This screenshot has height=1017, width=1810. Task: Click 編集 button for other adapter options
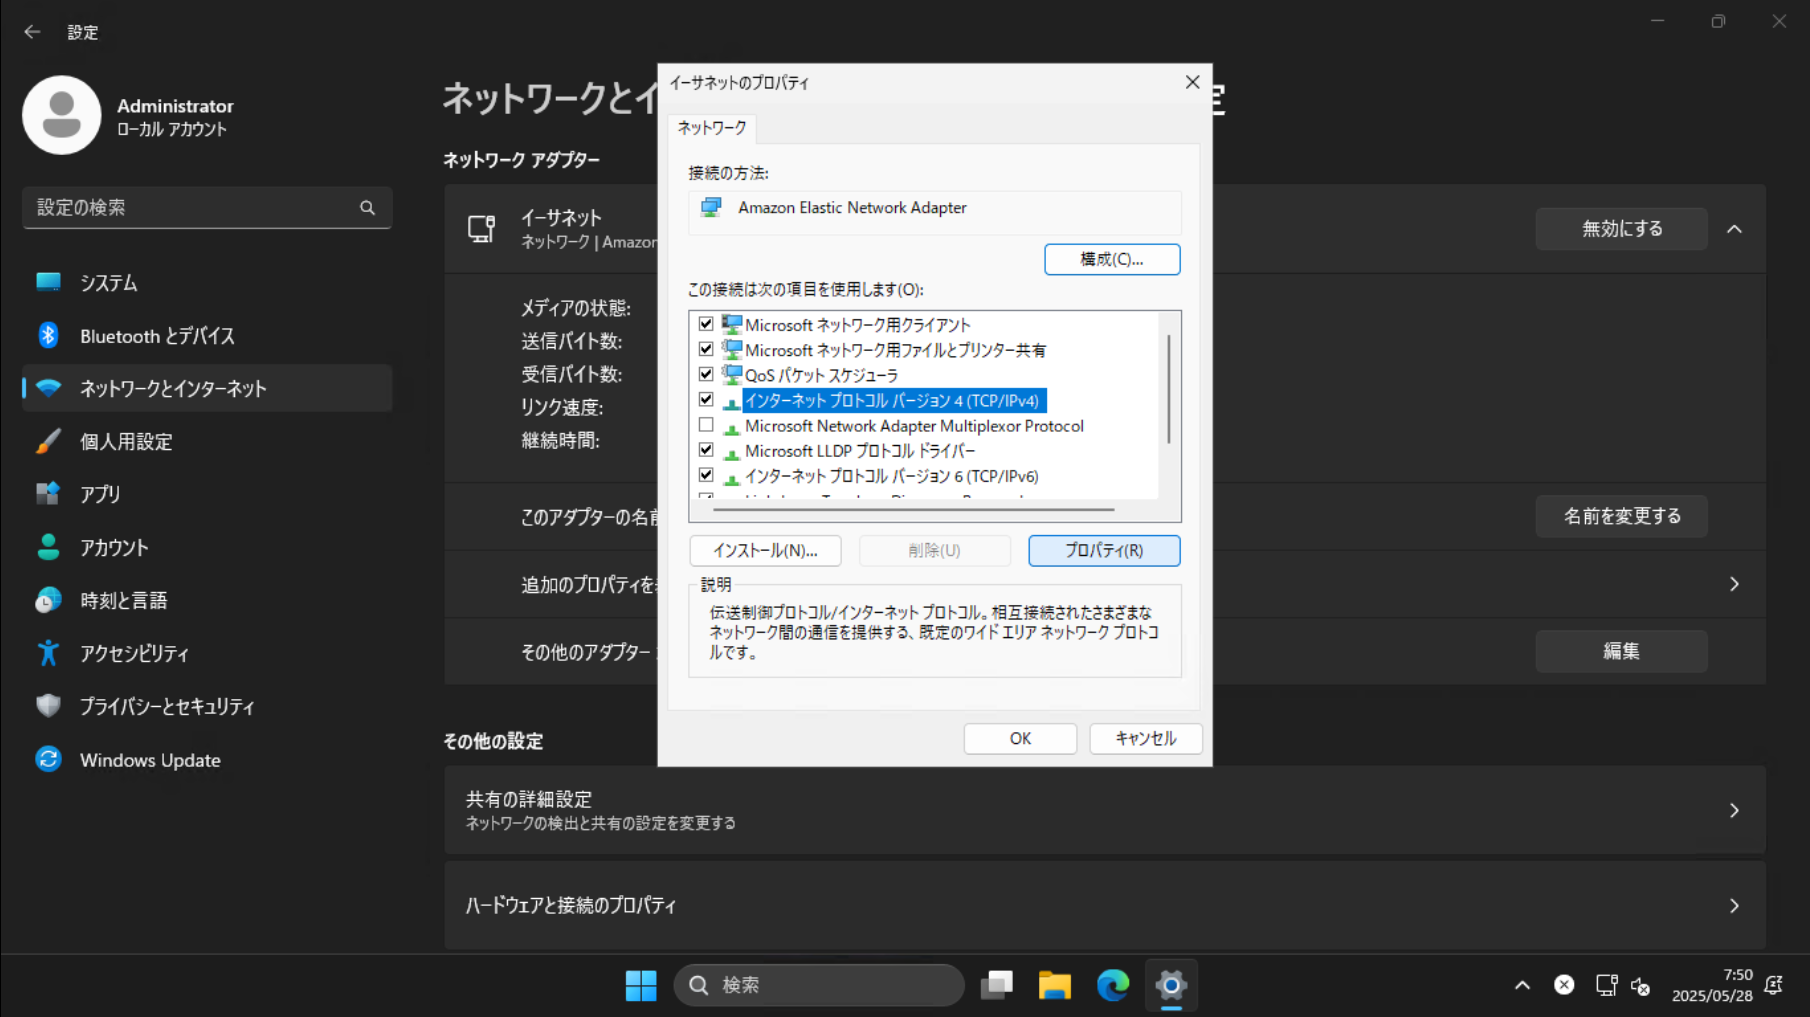(x=1622, y=651)
